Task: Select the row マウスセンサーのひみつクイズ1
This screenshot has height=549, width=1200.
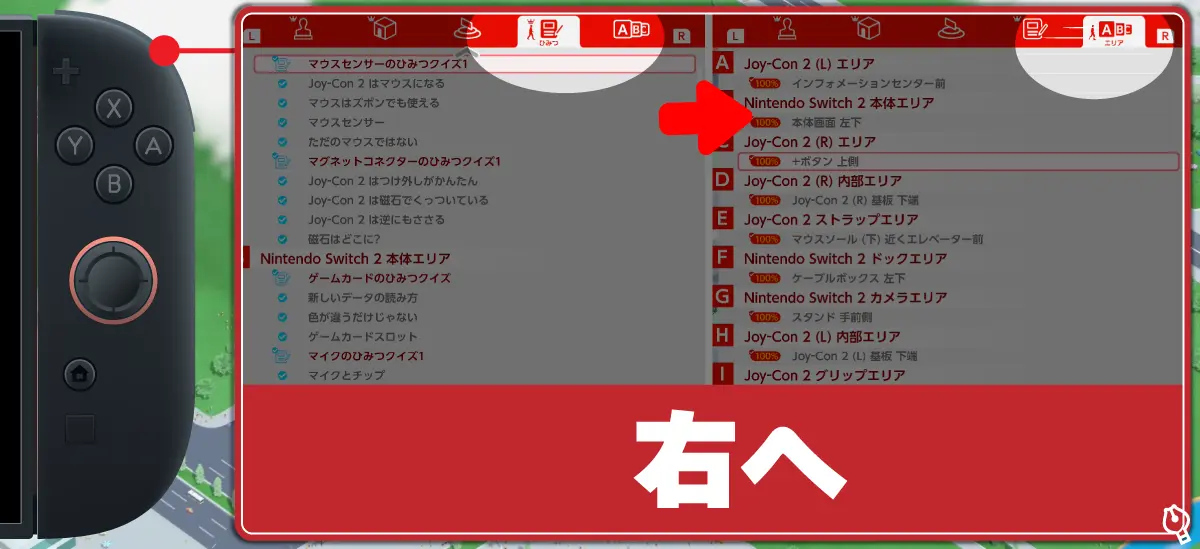Action: [x=474, y=64]
